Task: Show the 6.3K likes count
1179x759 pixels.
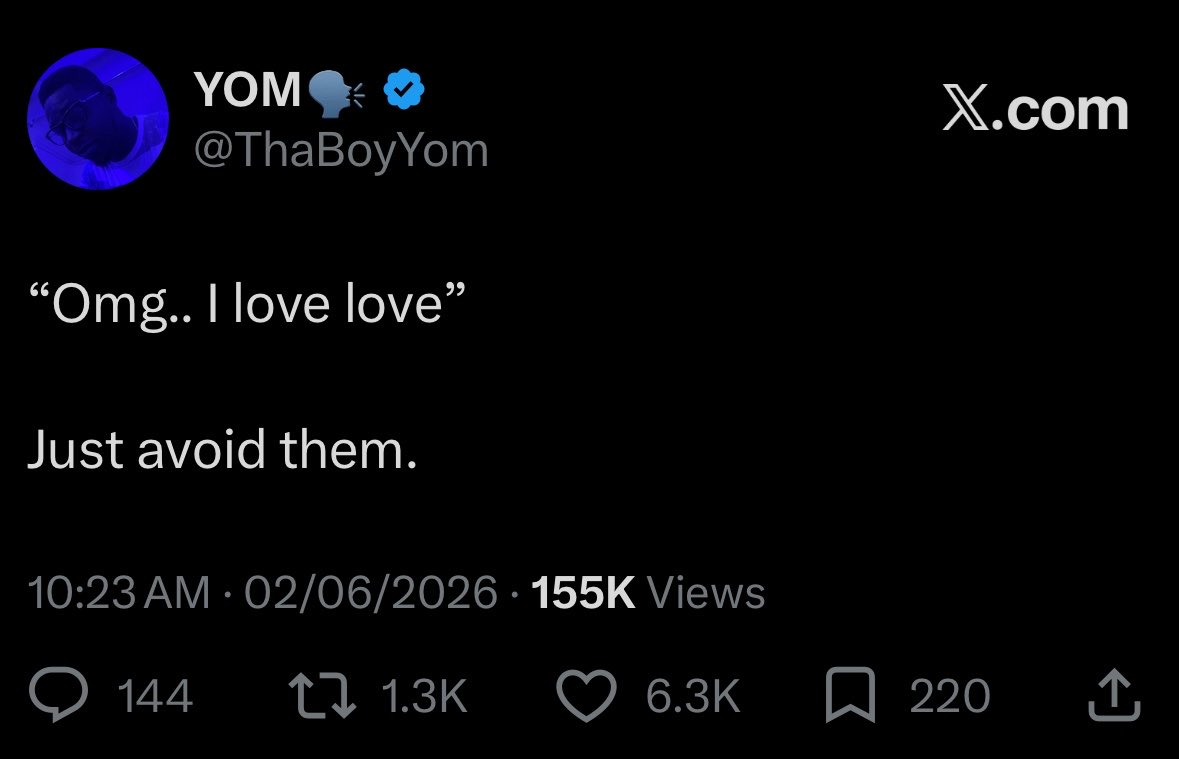Action: click(693, 695)
